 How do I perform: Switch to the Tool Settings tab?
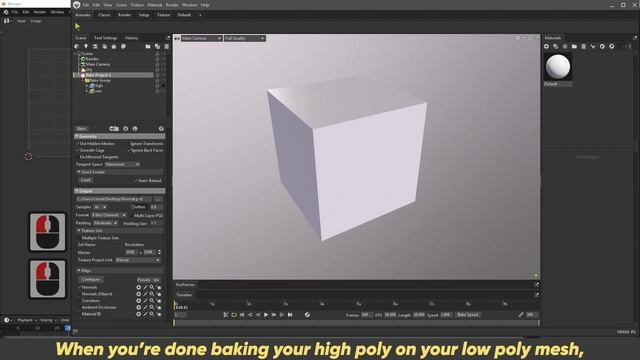[x=105, y=38]
